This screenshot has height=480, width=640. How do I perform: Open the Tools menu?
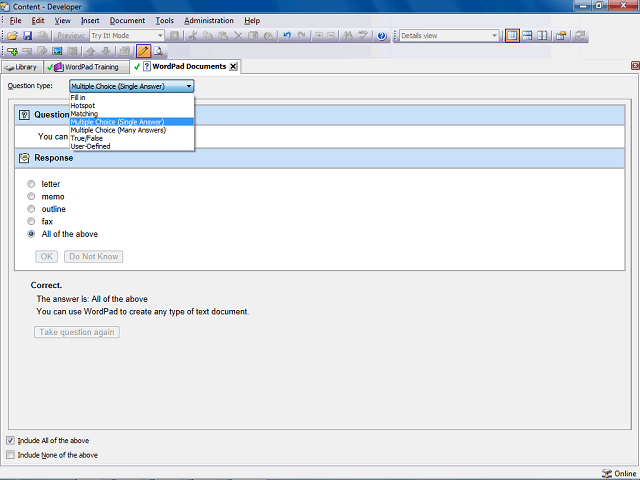click(x=164, y=20)
